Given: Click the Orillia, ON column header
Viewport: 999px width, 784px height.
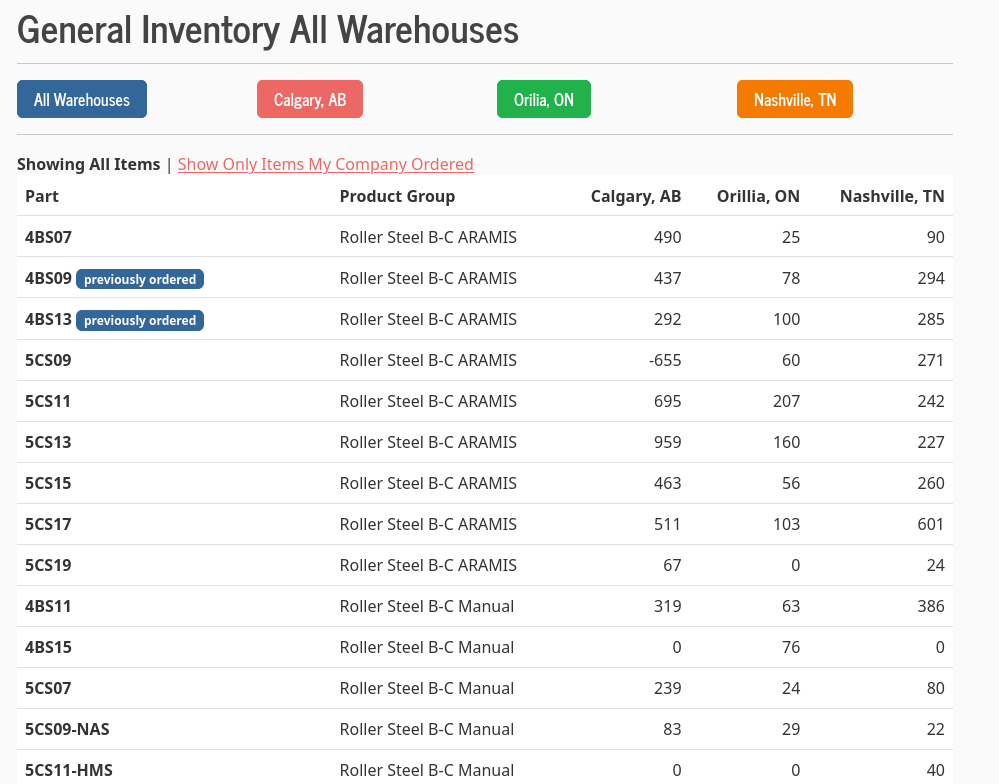Looking at the screenshot, I should (x=758, y=196).
